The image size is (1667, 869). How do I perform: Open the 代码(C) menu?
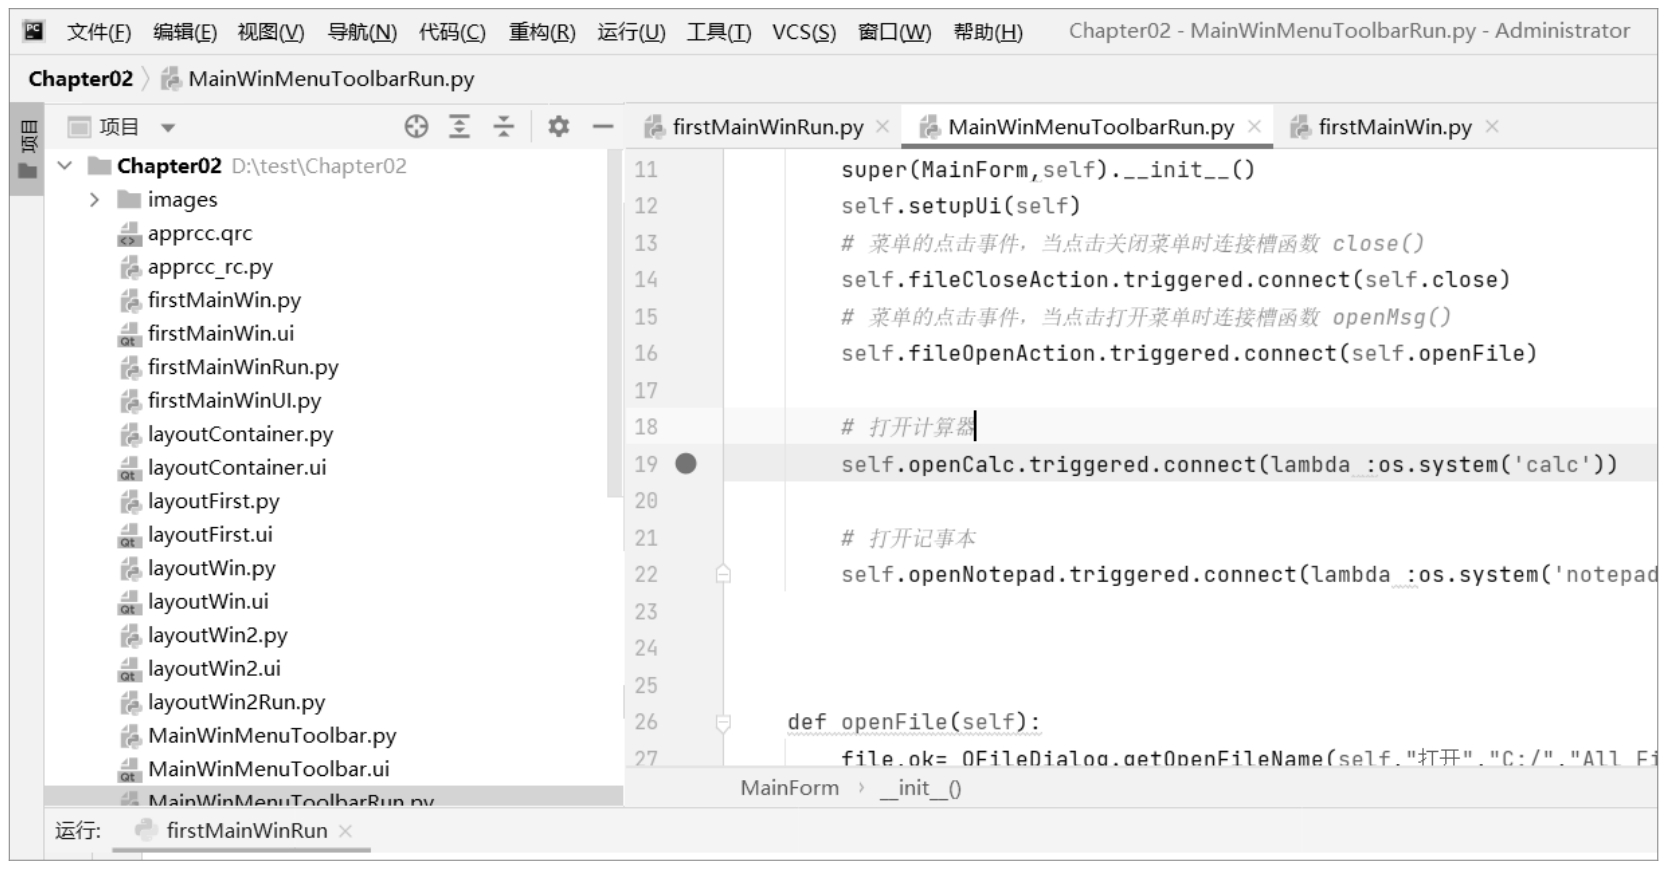(x=452, y=32)
